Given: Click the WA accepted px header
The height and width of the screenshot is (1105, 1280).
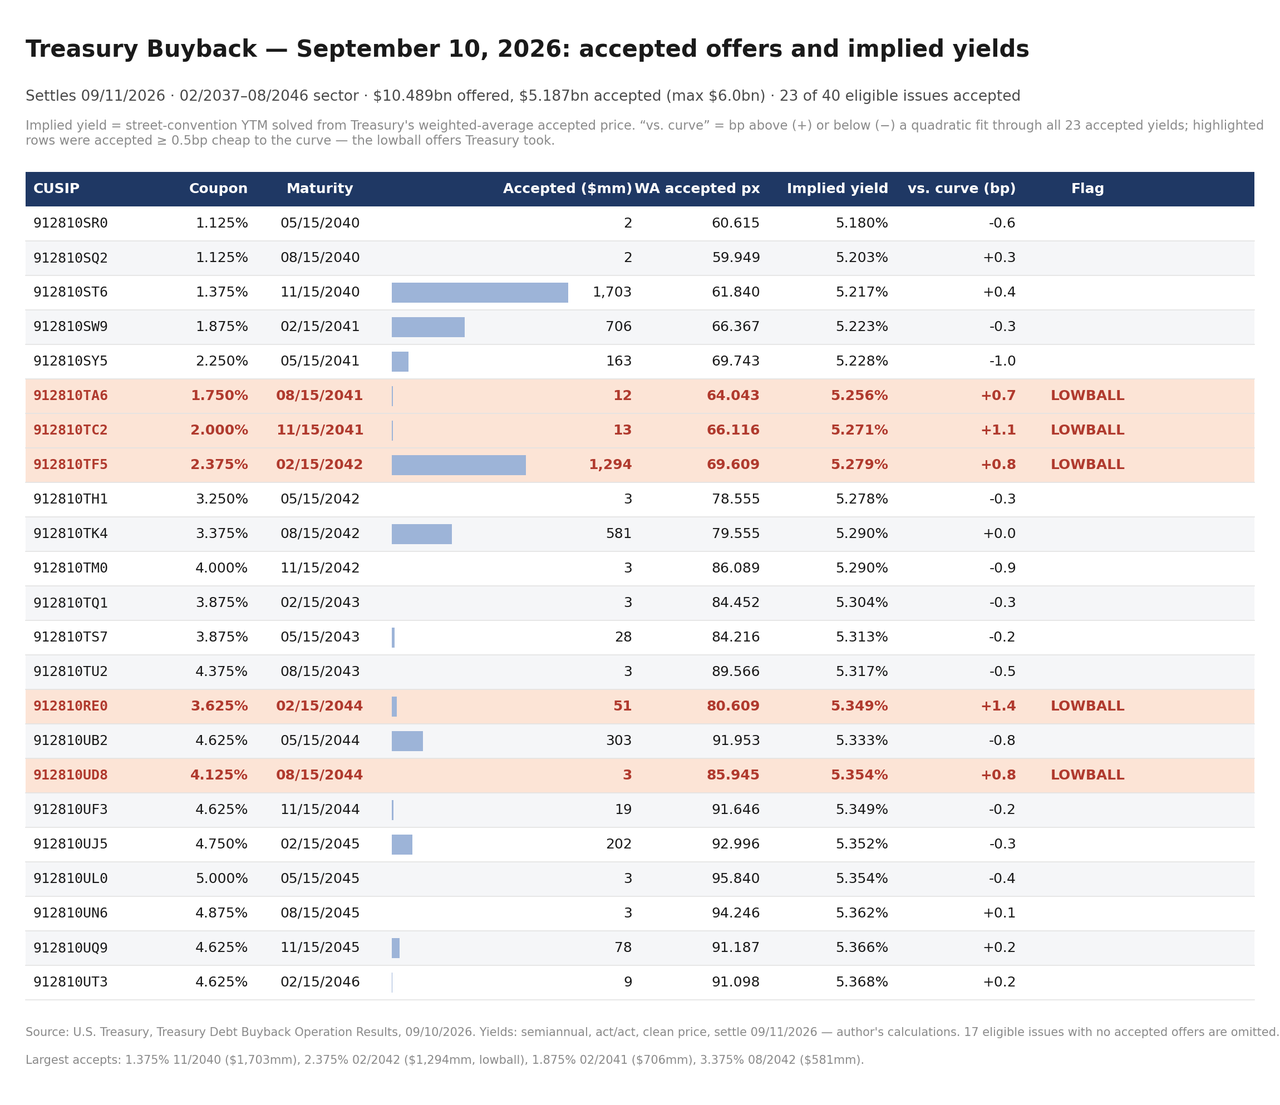Looking at the screenshot, I should click(x=697, y=189).
